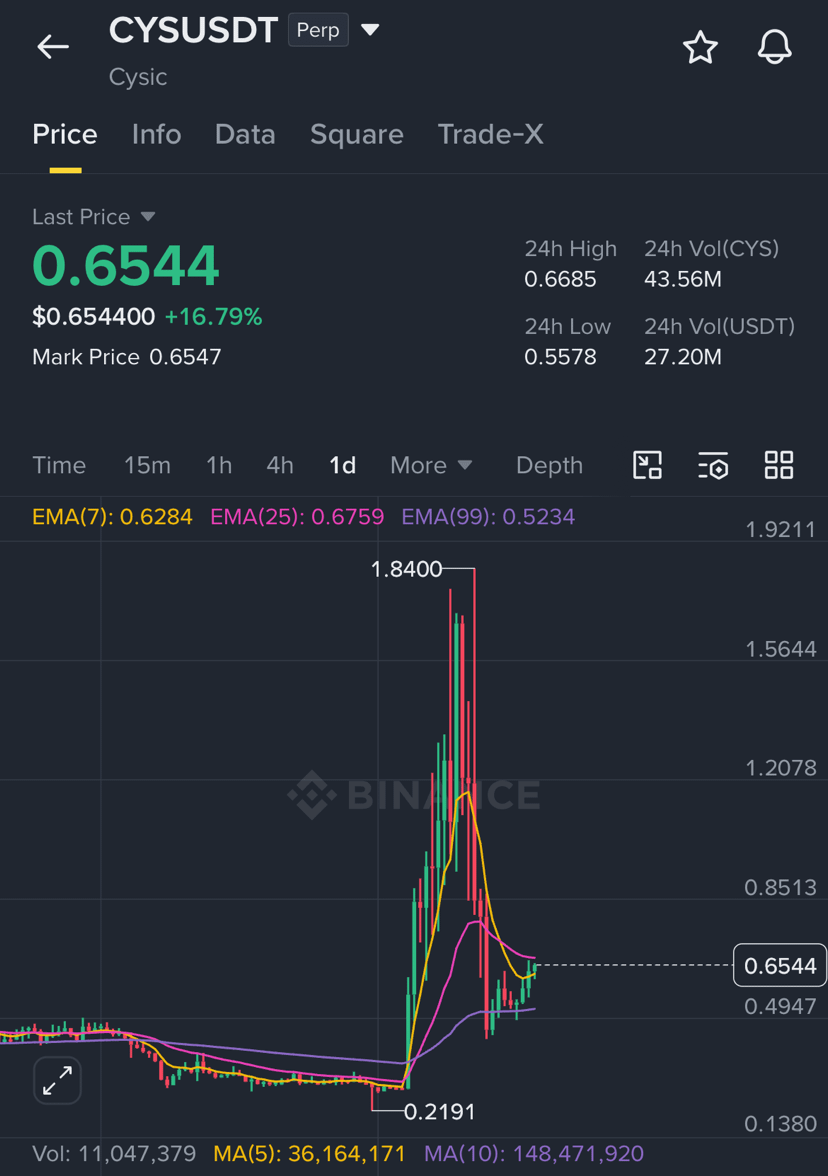Tap the 24h Vol(USDT) value 27.20M

tap(682, 357)
